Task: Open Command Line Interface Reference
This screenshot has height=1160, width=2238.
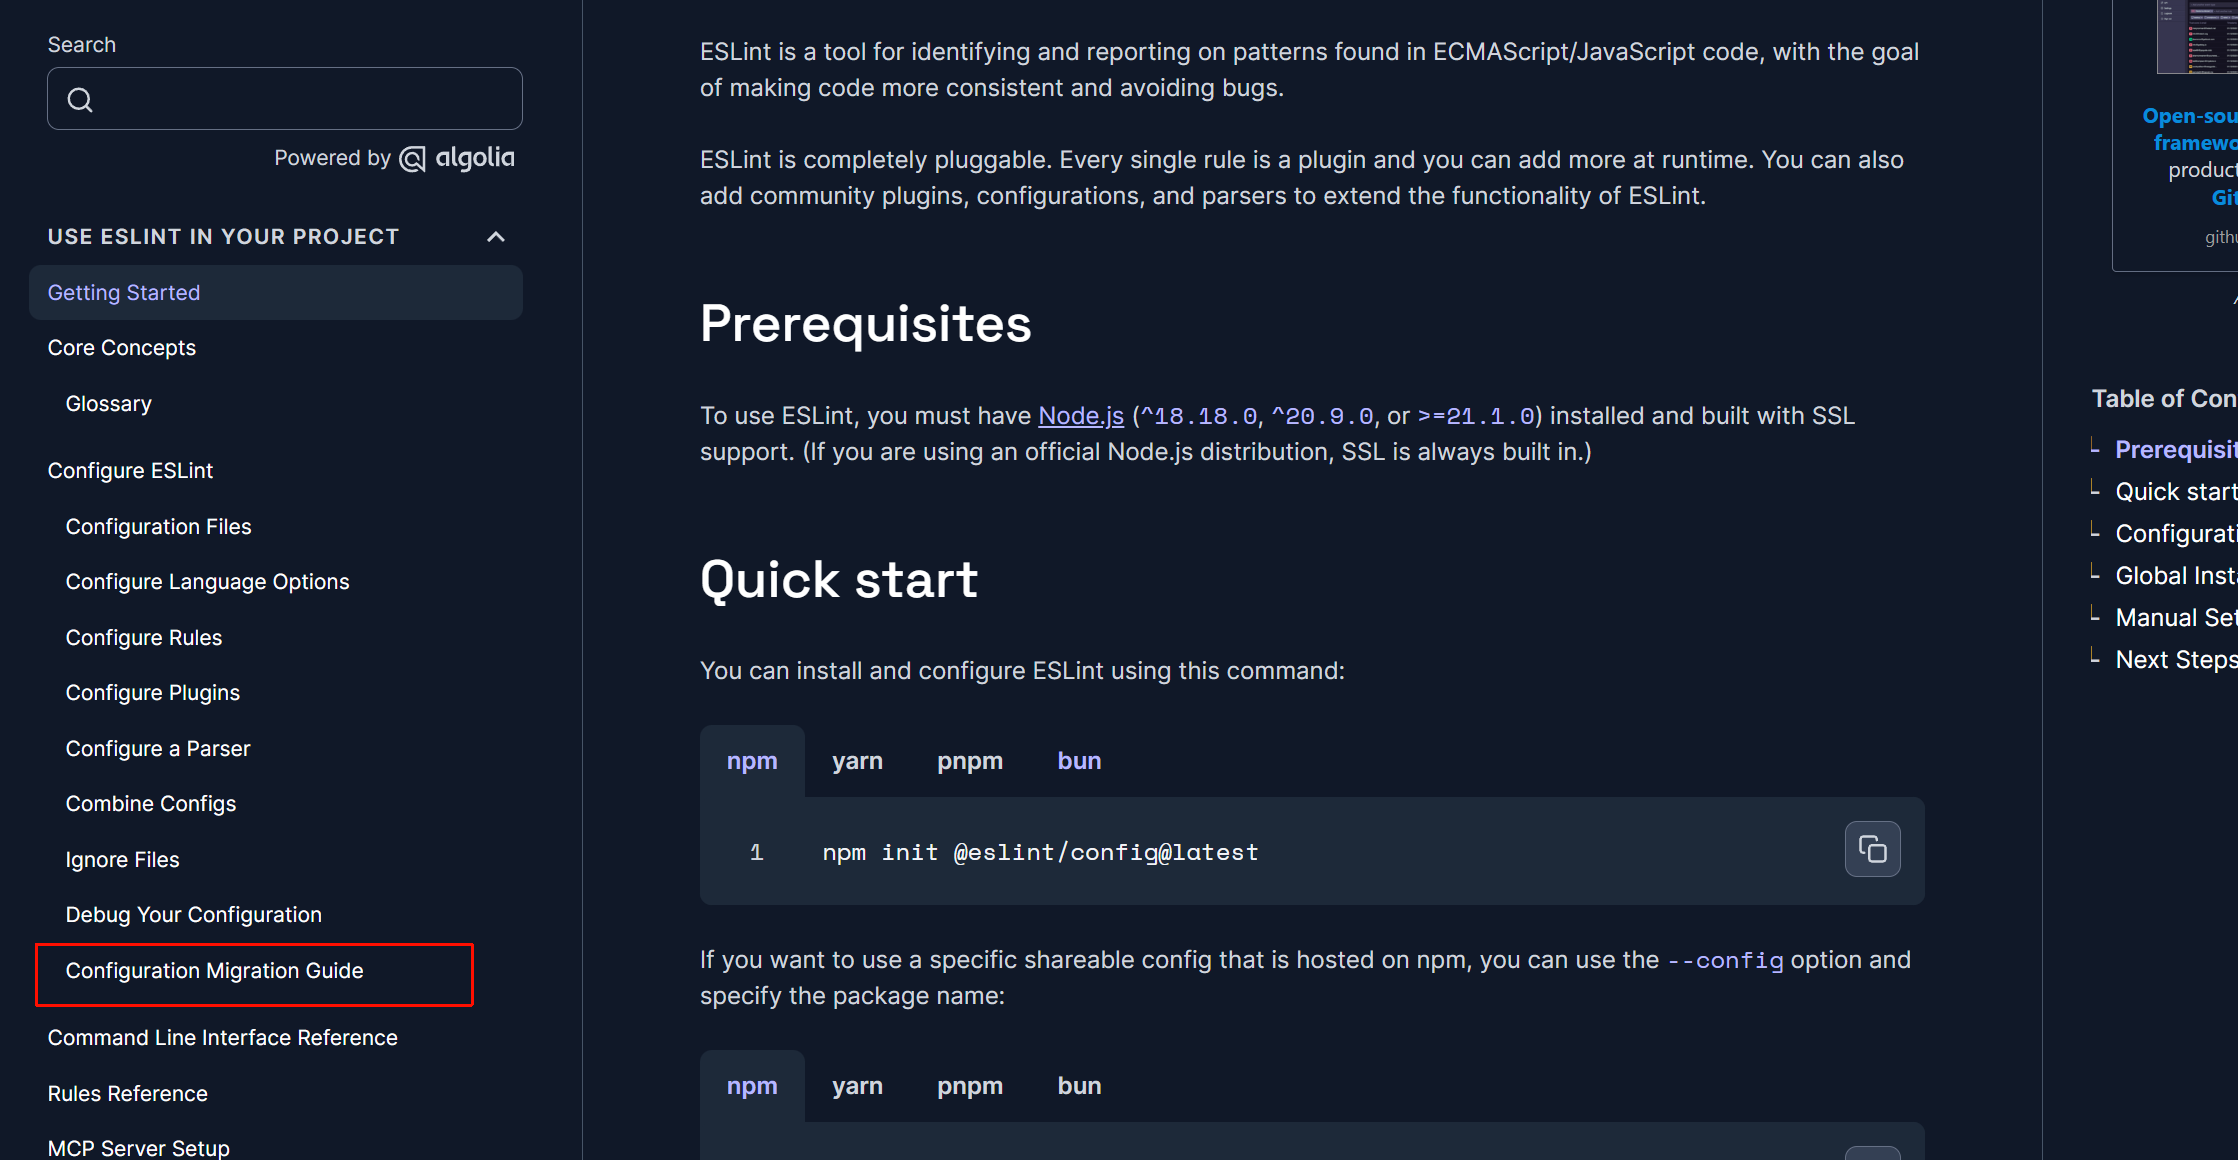Action: [222, 1038]
